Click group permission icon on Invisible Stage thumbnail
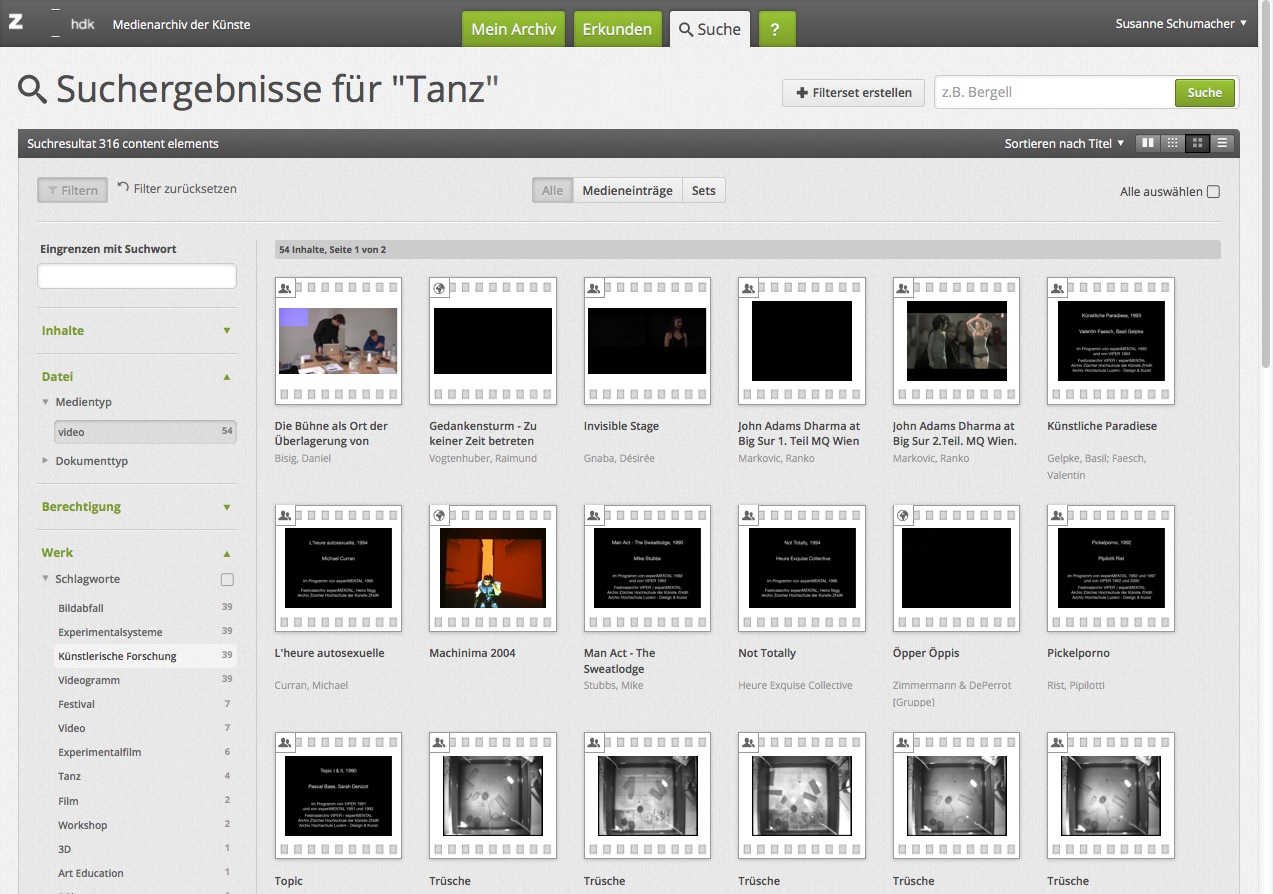 point(593,288)
